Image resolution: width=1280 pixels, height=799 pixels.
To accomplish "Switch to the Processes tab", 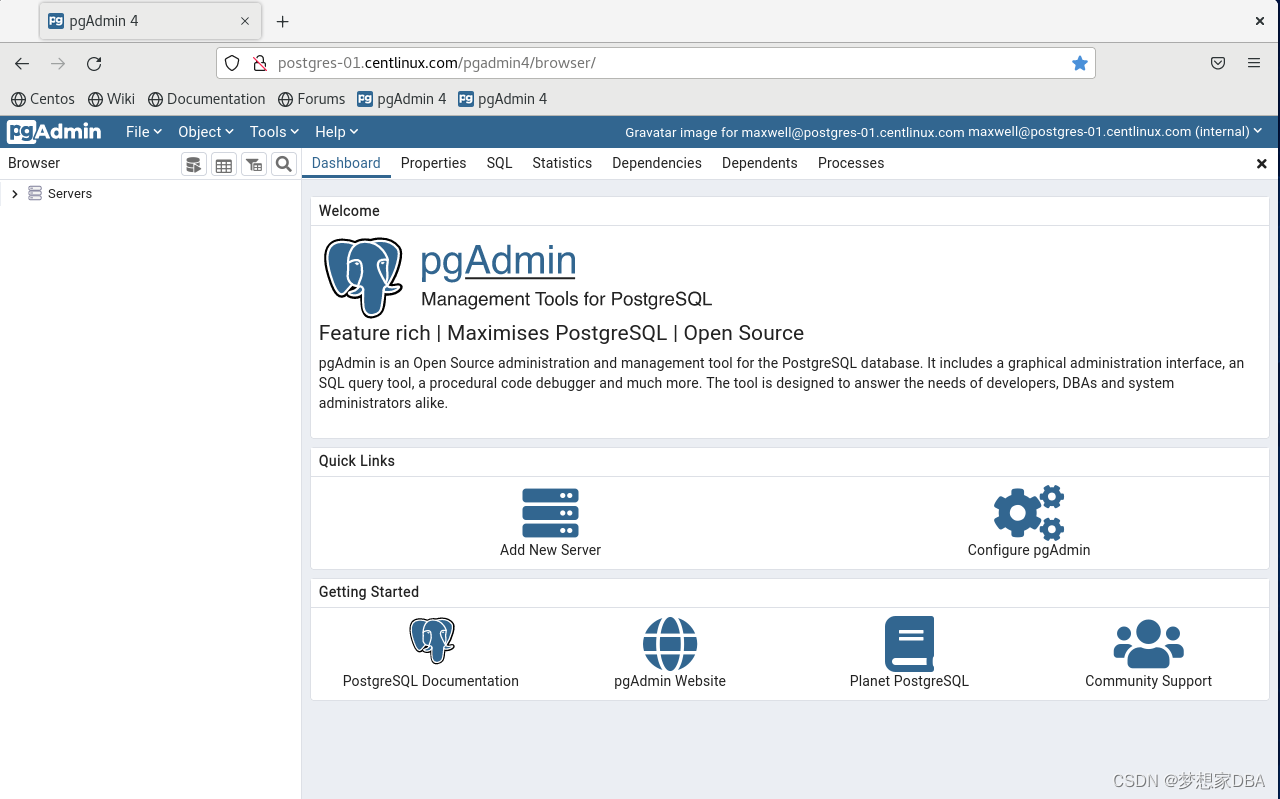I will pyautogui.click(x=851, y=163).
